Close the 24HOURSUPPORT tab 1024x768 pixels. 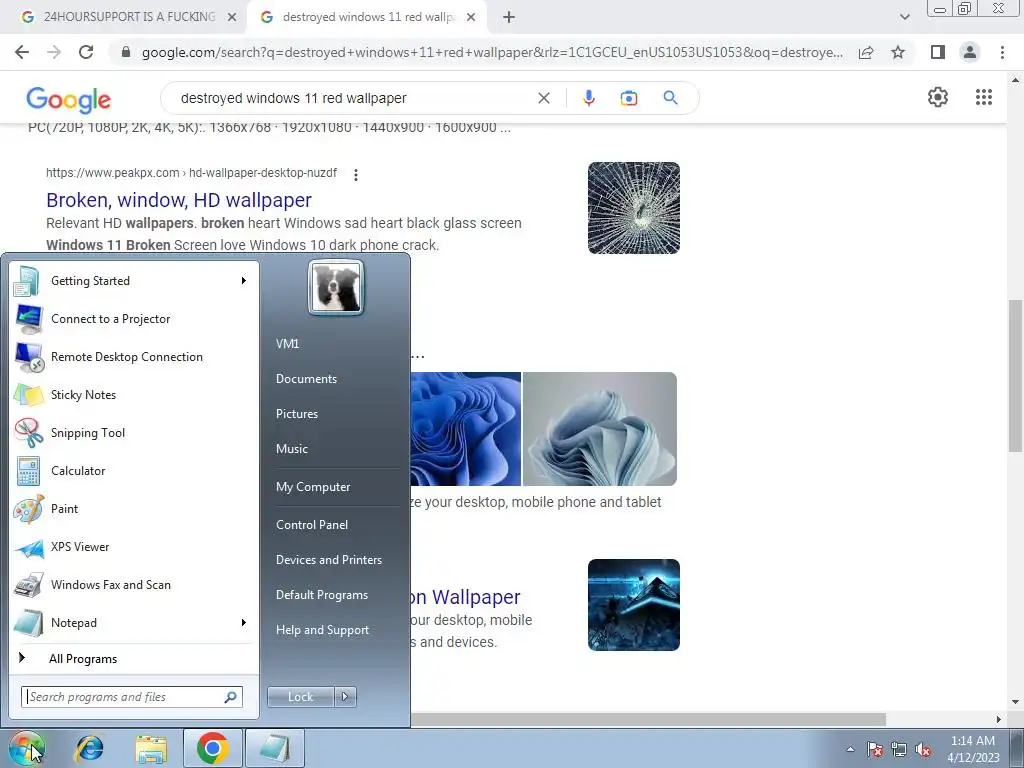pyautogui.click(x=232, y=18)
